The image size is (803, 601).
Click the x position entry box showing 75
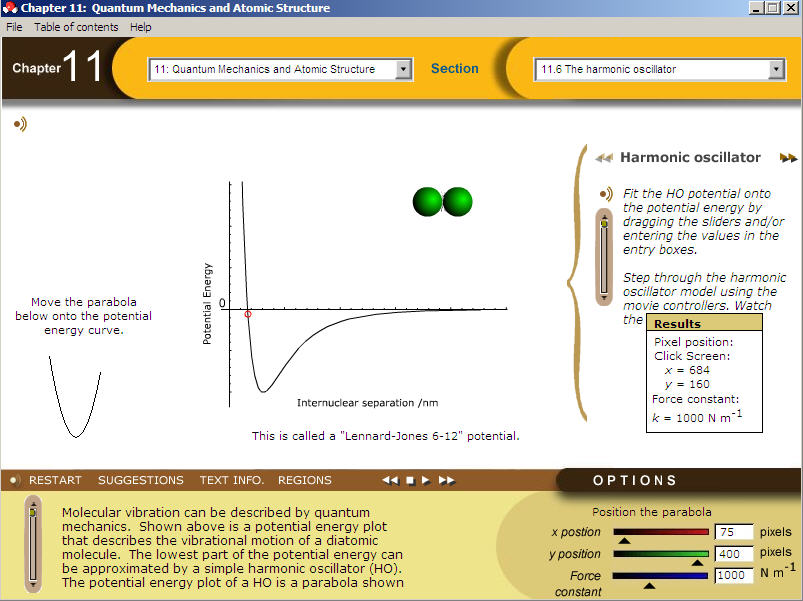734,532
